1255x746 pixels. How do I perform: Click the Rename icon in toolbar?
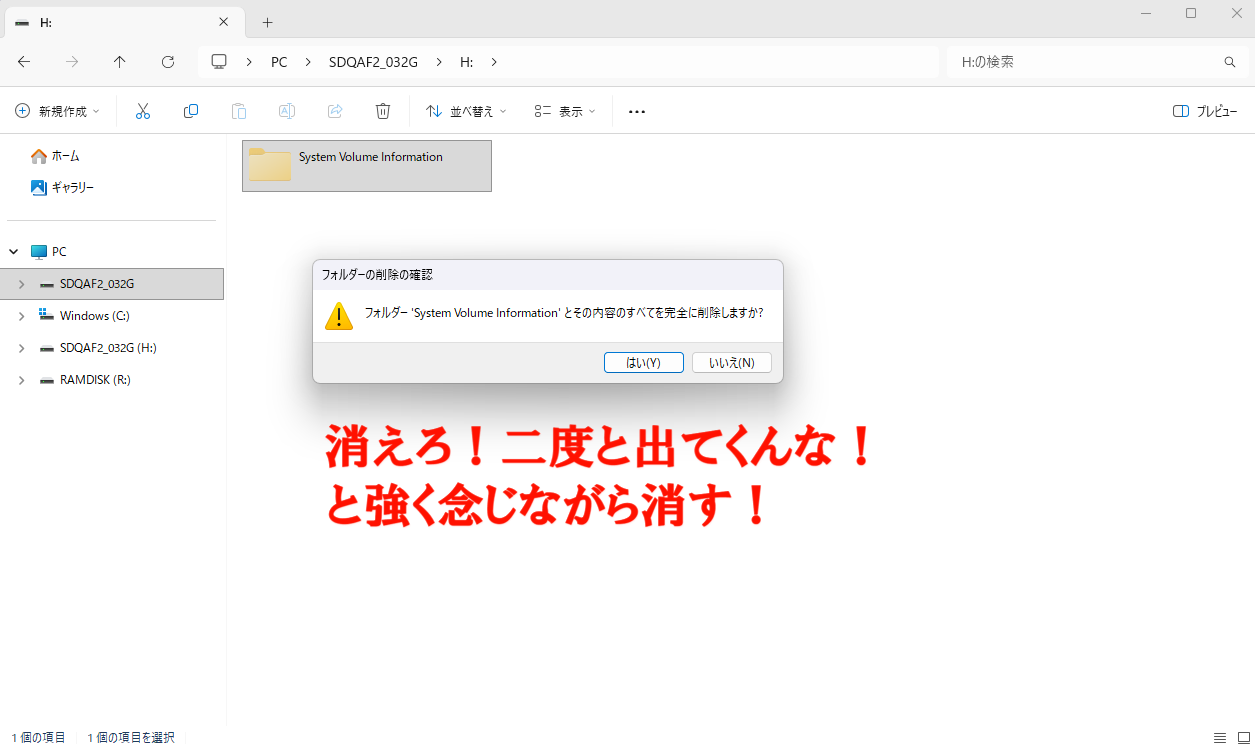click(x=287, y=111)
